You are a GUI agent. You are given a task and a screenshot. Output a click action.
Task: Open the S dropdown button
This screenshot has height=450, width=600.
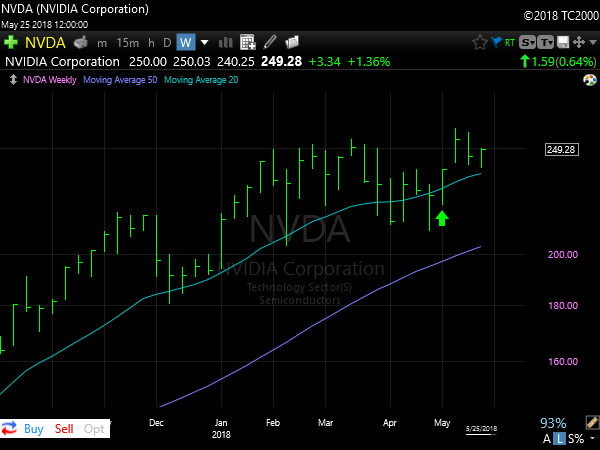527,42
